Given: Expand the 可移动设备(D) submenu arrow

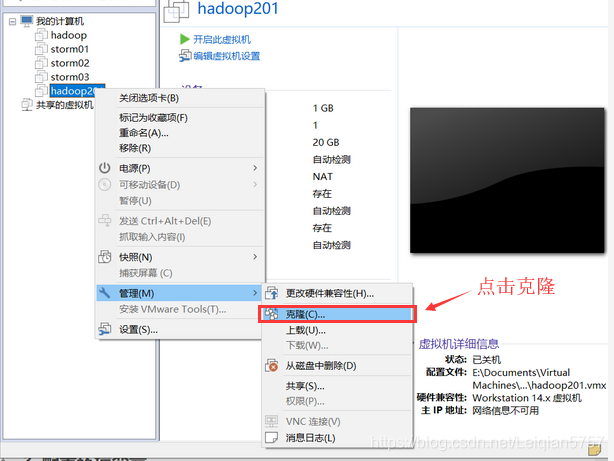Looking at the screenshot, I should point(255,184).
